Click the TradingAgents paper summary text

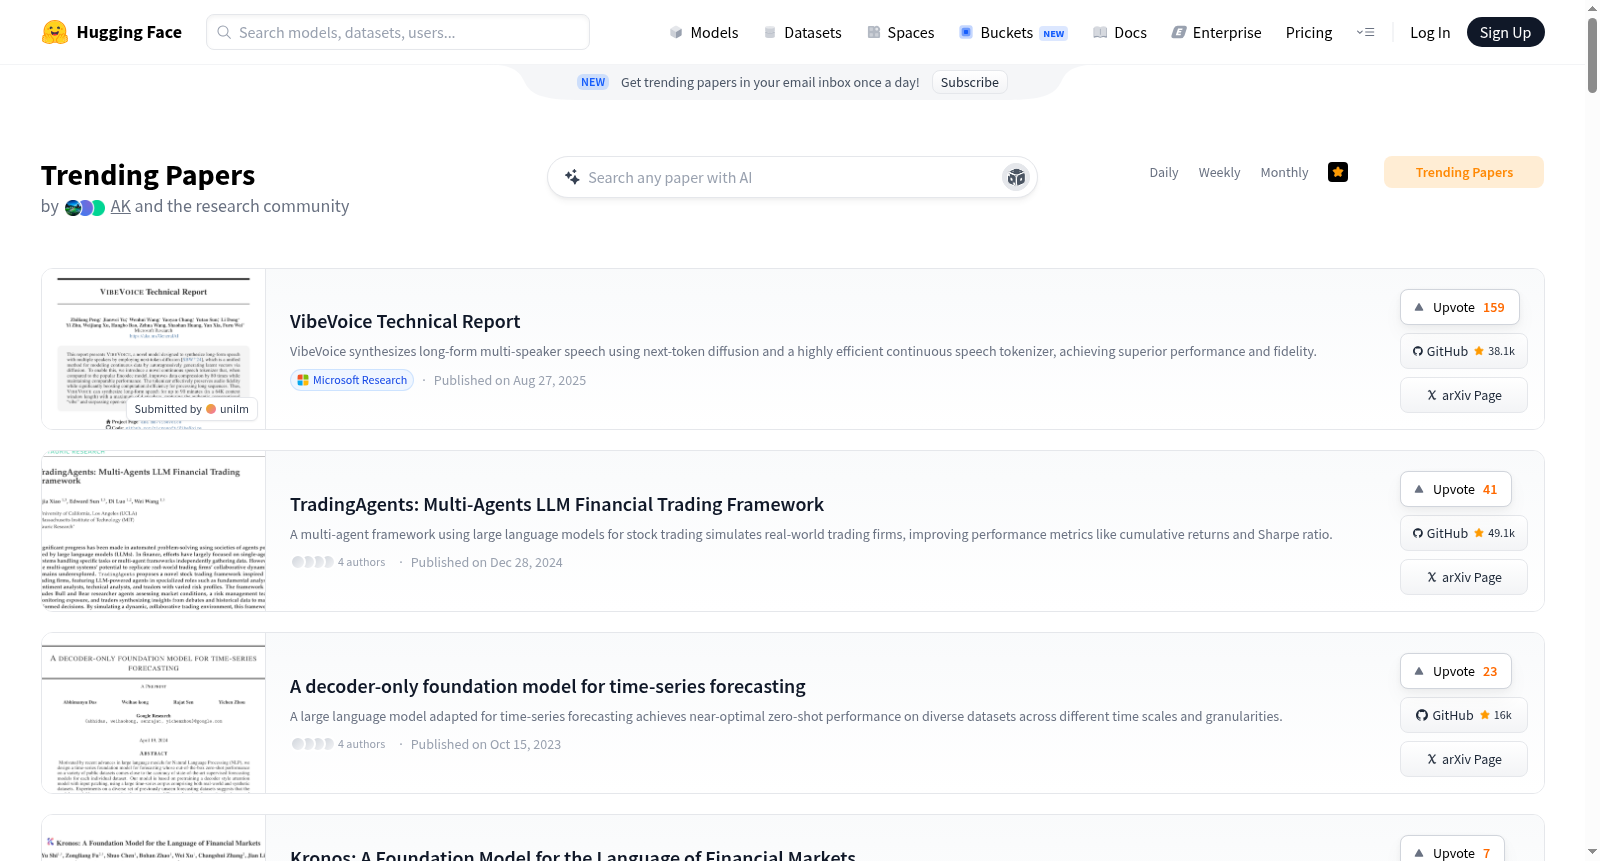pyautogui.click(x=811, y=534)
